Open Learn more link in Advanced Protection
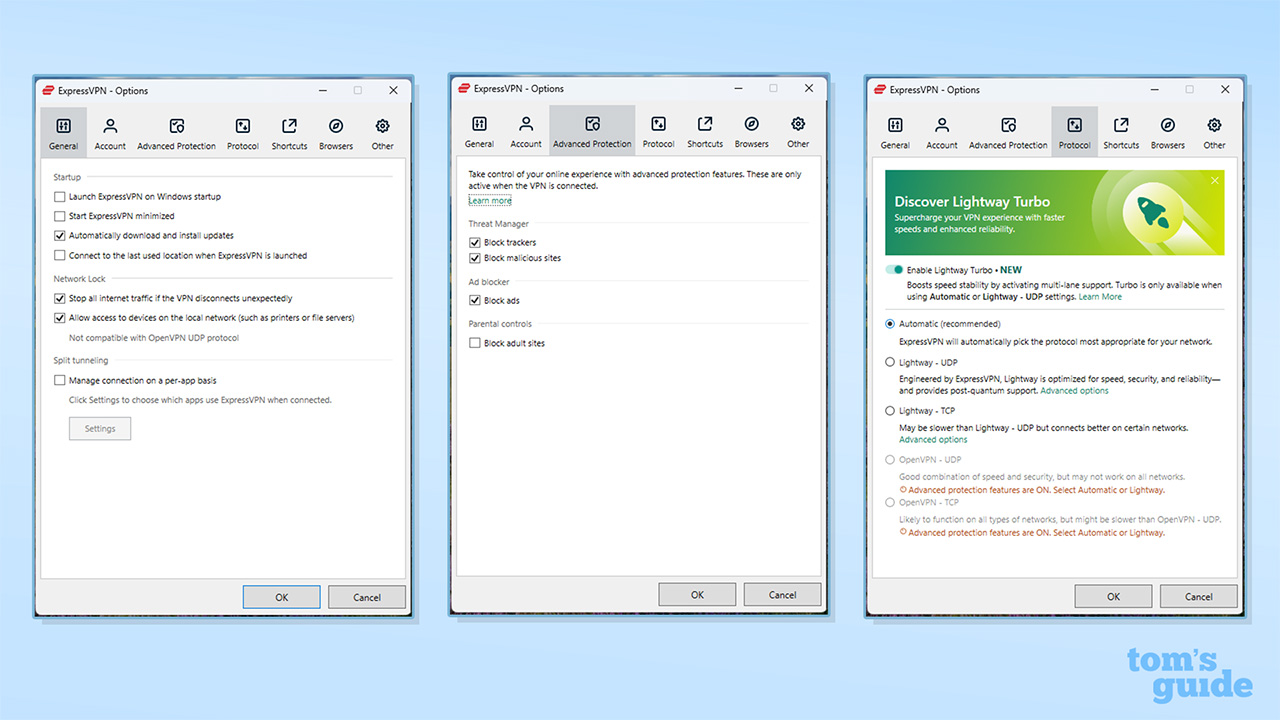This screenshot has height=720, width=1280. pyautogui.click(x=490, y=201)
